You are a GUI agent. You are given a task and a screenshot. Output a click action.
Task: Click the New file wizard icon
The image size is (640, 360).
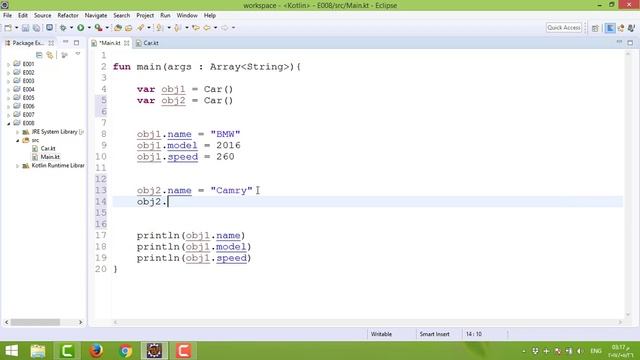click(x=8, y=28)
